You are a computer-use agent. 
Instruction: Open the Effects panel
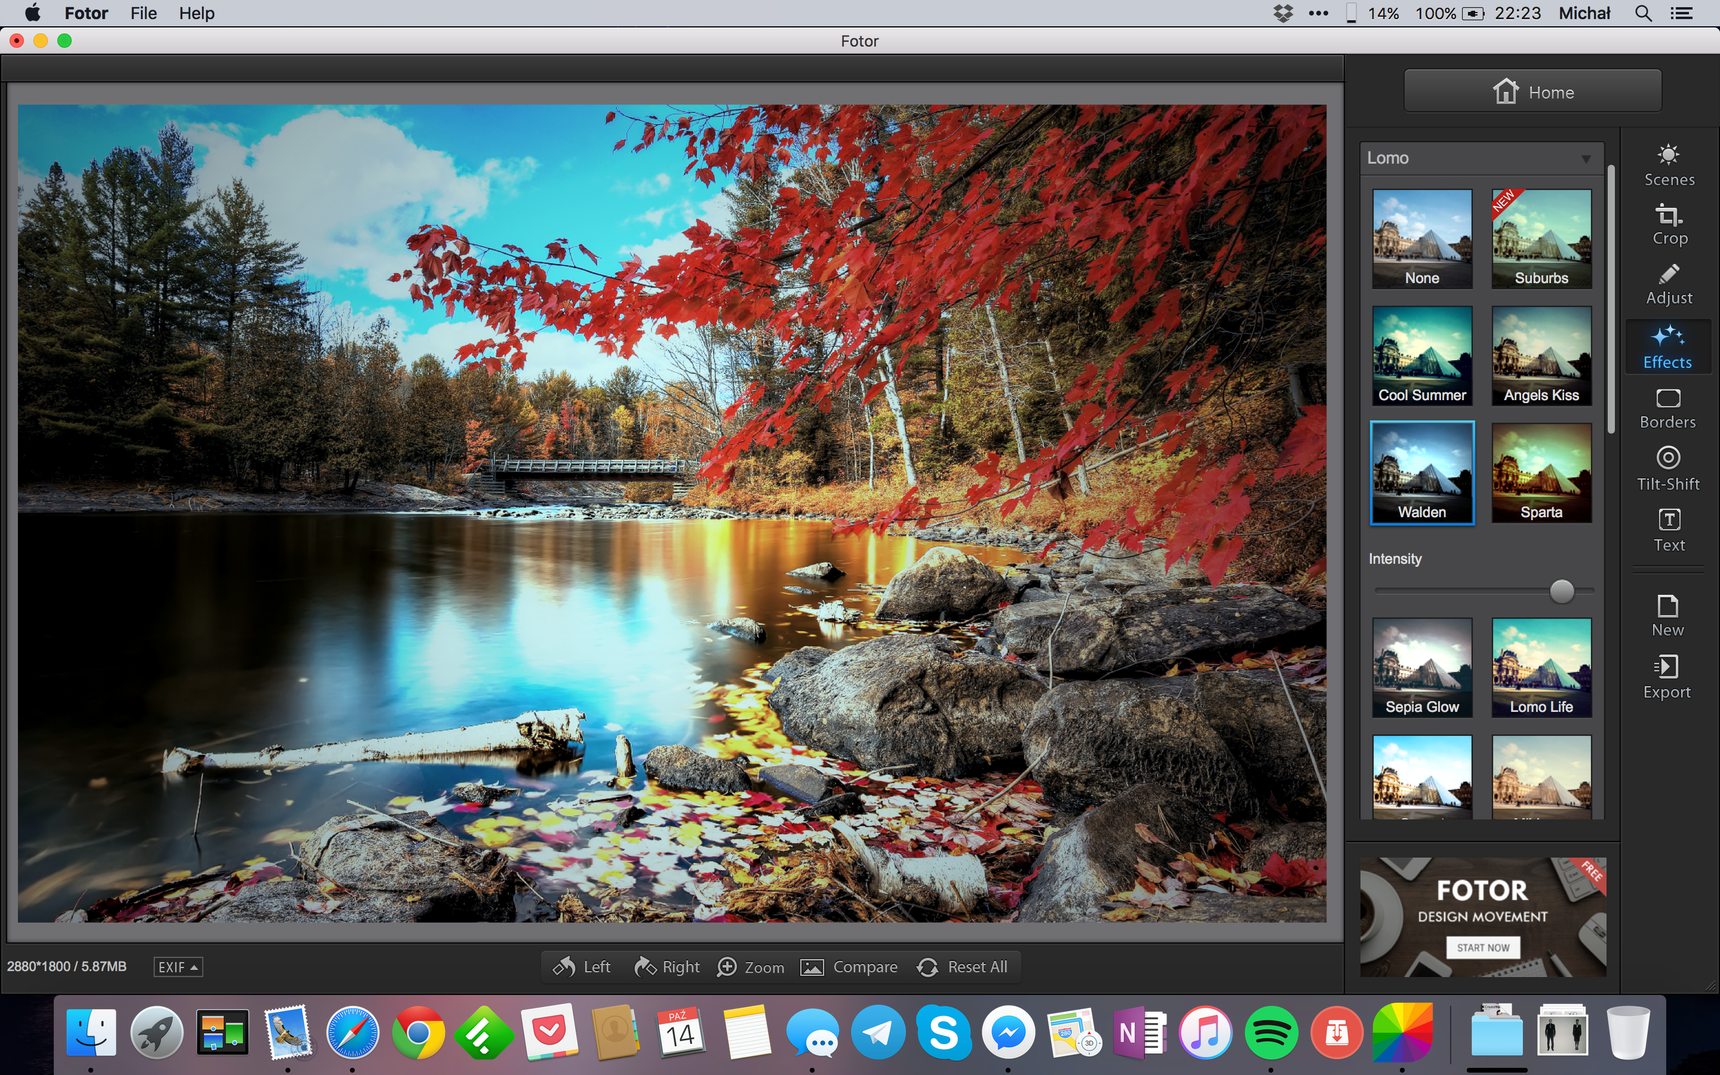[1667, 347]
